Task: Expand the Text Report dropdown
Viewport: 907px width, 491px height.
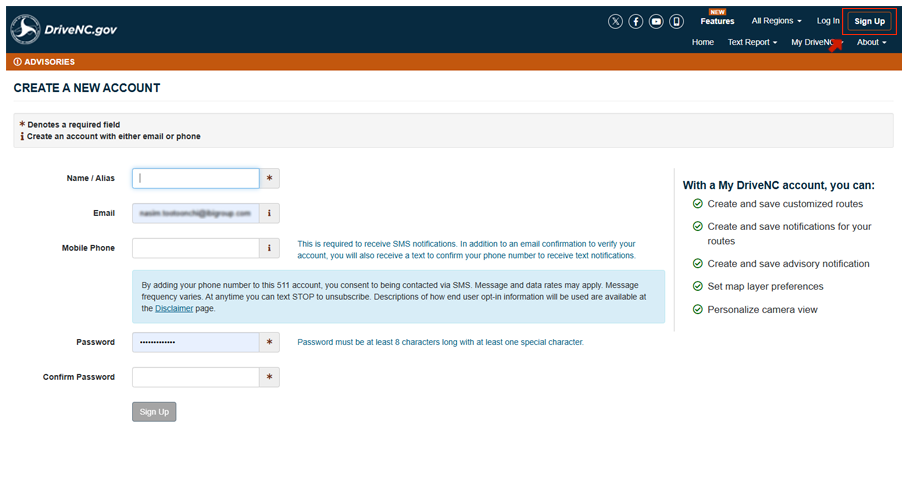Action: point(752,42)
